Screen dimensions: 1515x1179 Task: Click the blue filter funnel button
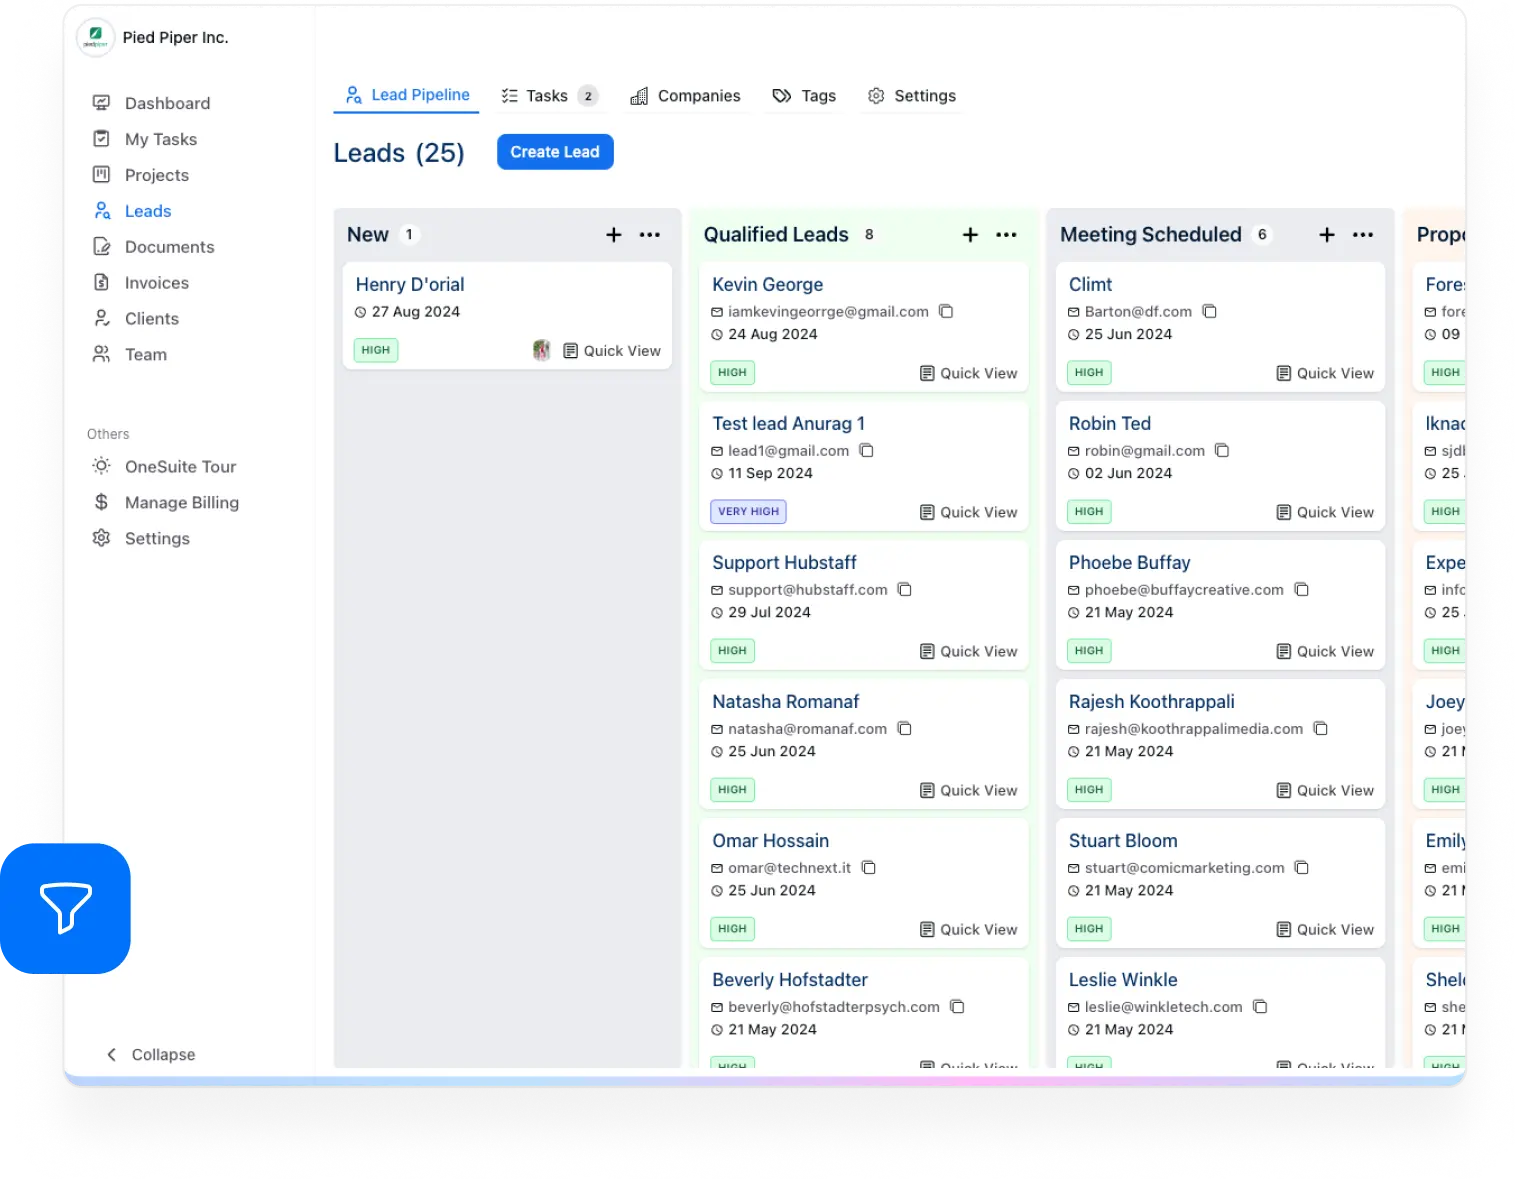pyautogui.click(x=65, y=908)
